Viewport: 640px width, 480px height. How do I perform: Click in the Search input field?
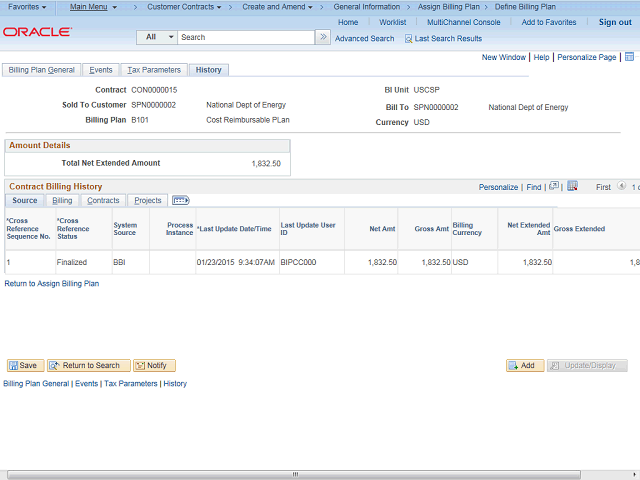click(246, 37)
